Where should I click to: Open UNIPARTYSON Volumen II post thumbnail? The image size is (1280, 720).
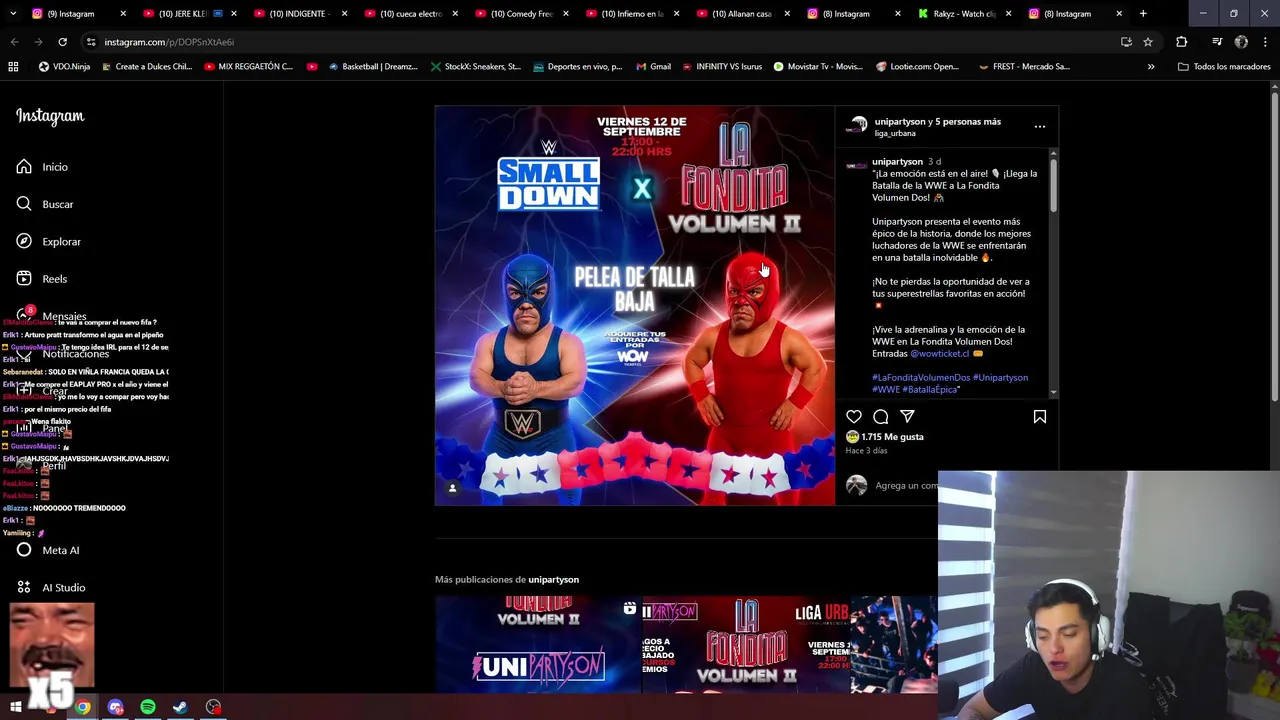537,644
